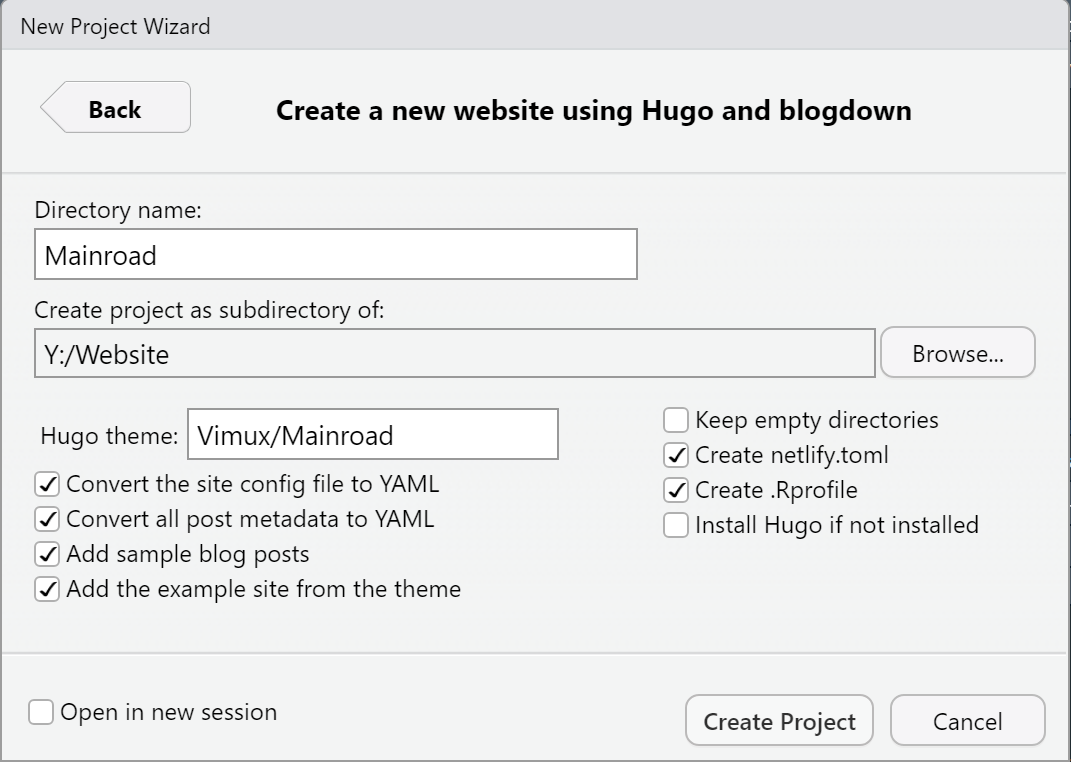This screenshot has width=1071, height=762.
Task: Check Open in new session
Action: [x=41, y=712]
